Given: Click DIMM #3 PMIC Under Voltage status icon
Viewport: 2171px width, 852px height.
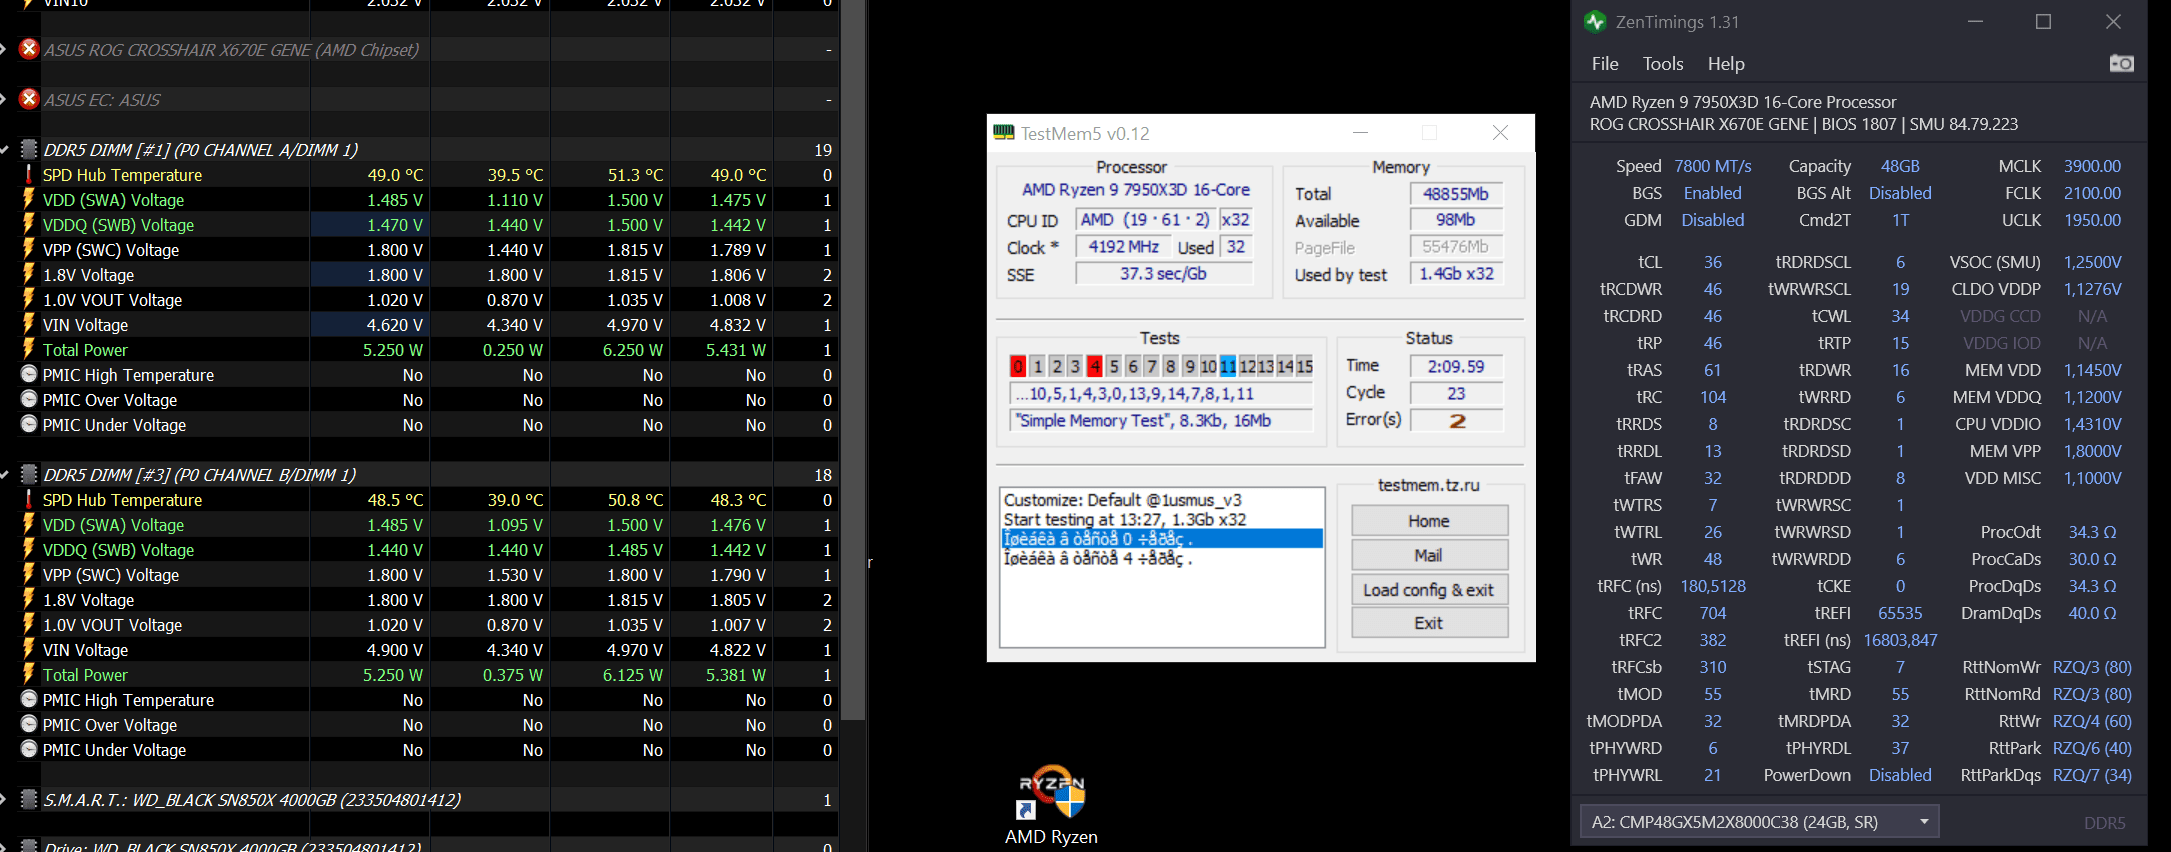Looking at the screenshot, I should [29, 749].
